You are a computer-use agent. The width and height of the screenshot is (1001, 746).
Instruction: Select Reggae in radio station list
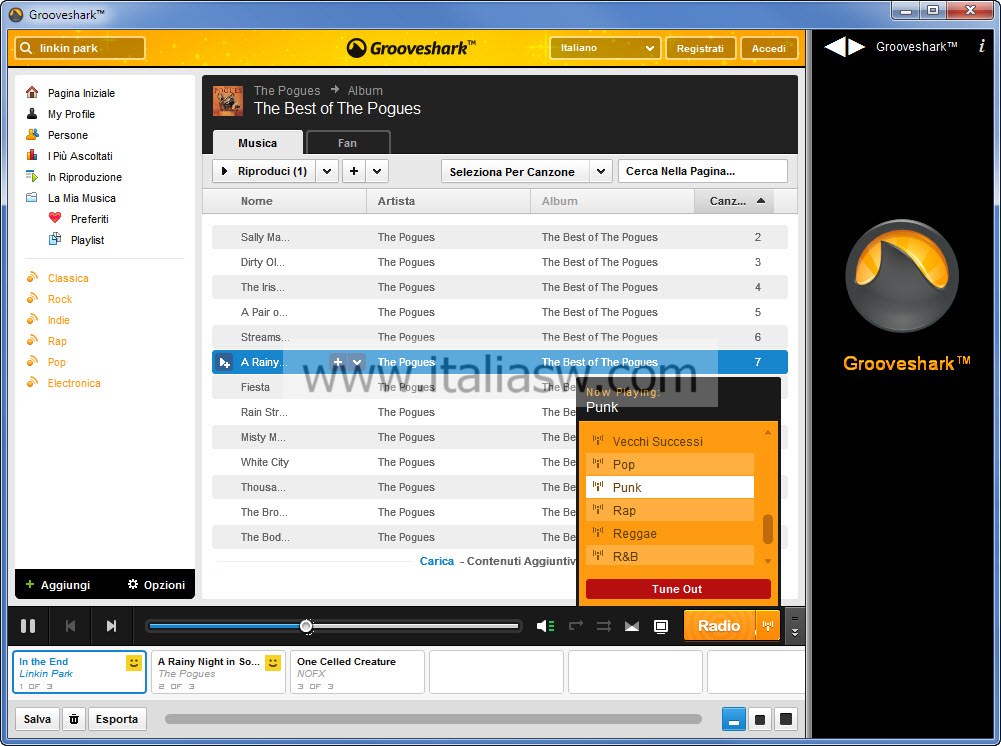(x=670, y=533)
